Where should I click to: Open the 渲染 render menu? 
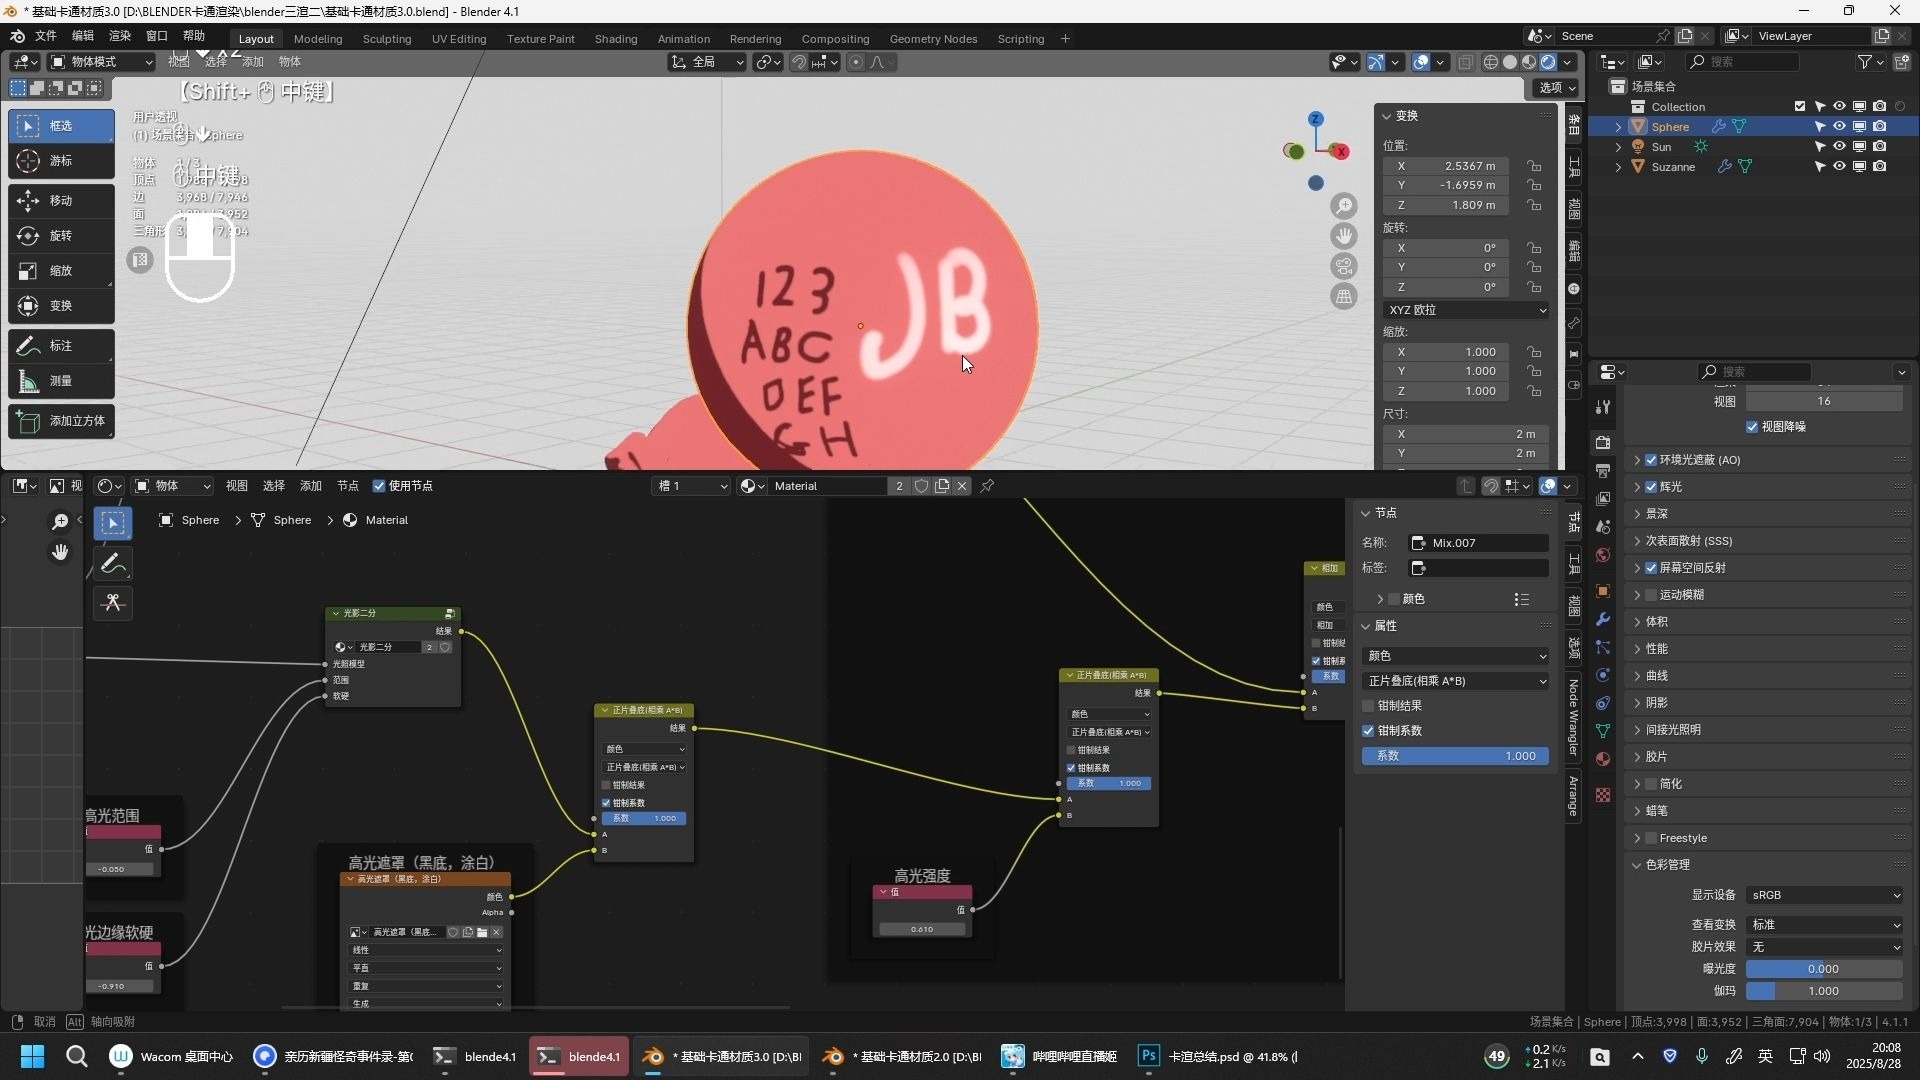pos(120,36)
